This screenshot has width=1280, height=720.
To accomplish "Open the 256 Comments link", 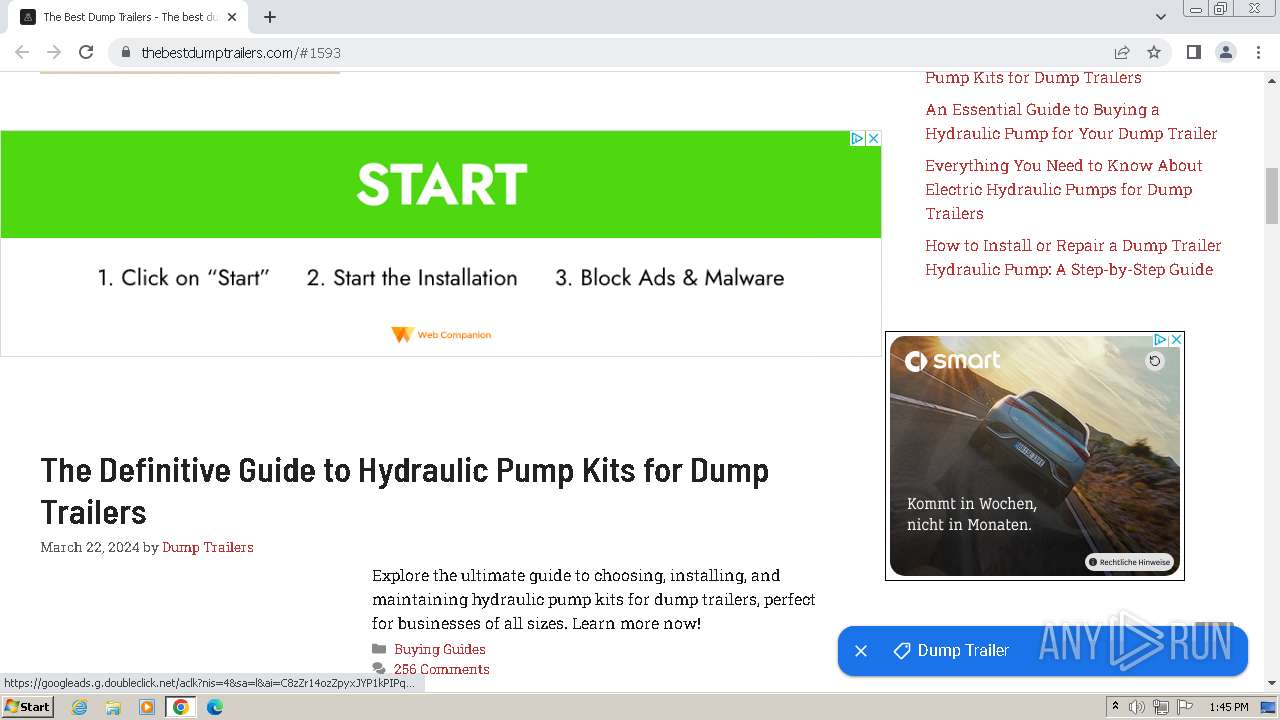I will coord(442,669).
